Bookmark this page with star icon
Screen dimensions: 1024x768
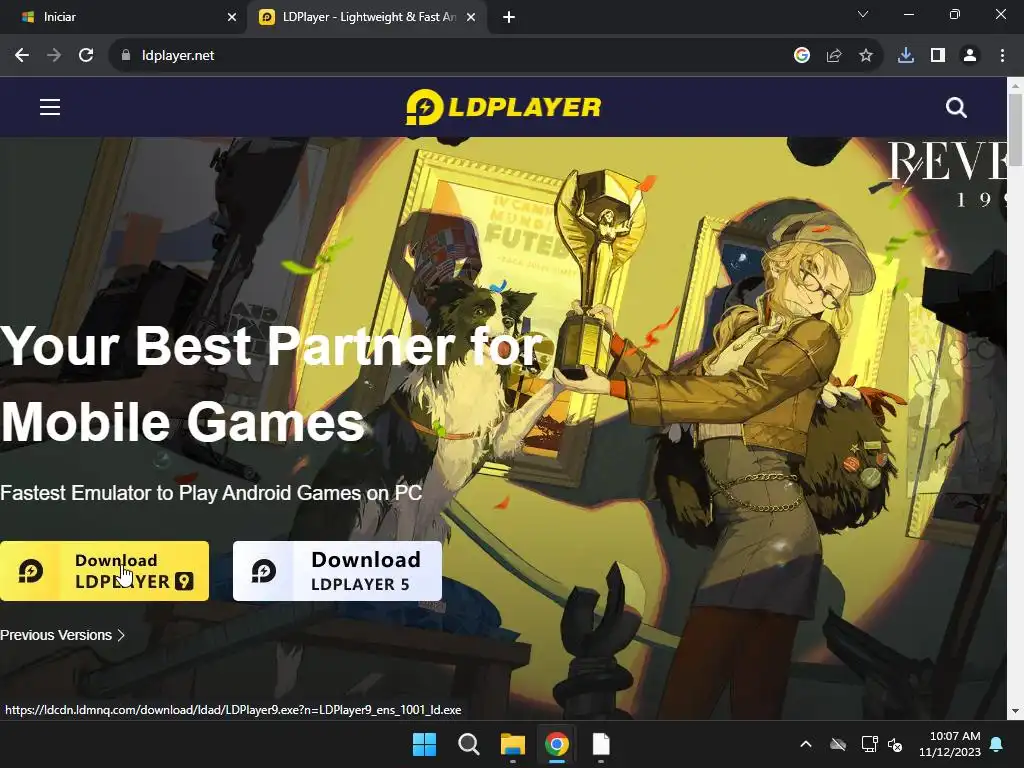click(x=866, y=56)
